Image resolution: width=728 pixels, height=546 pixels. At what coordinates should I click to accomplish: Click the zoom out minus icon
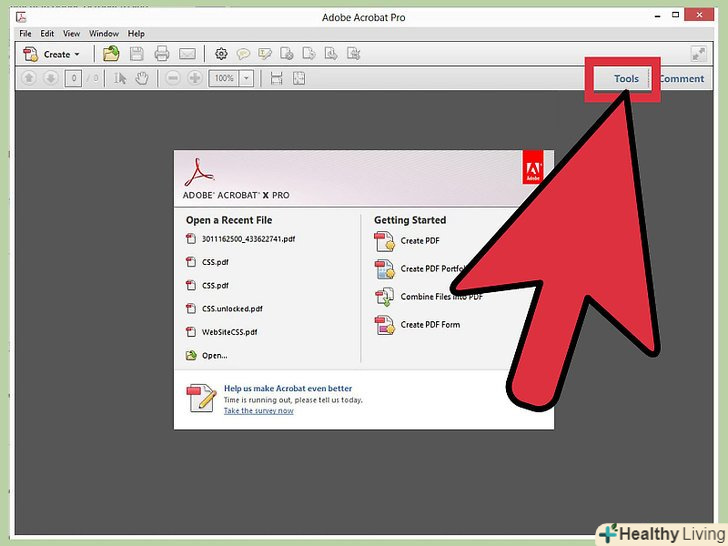(173, 78)
